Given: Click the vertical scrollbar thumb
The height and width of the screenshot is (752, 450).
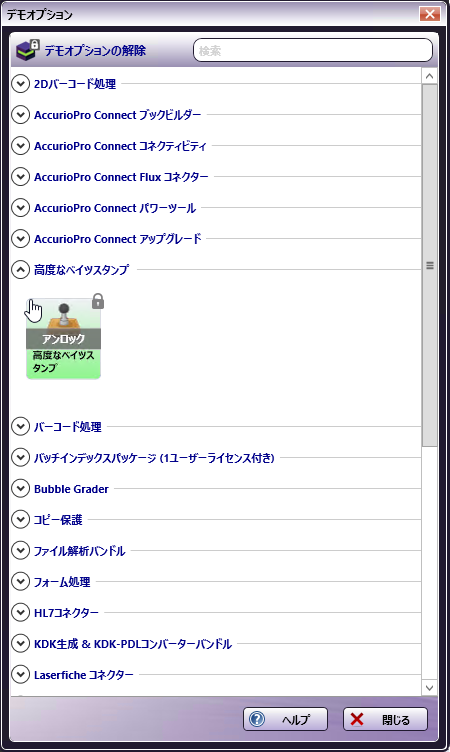Looking at the screenshot, I should pos(429,265).
